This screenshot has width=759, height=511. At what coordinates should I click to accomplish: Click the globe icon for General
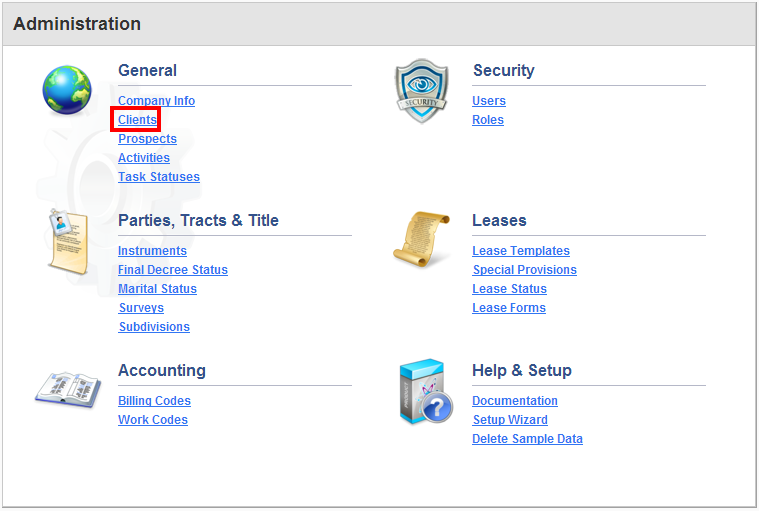[67, 90]
